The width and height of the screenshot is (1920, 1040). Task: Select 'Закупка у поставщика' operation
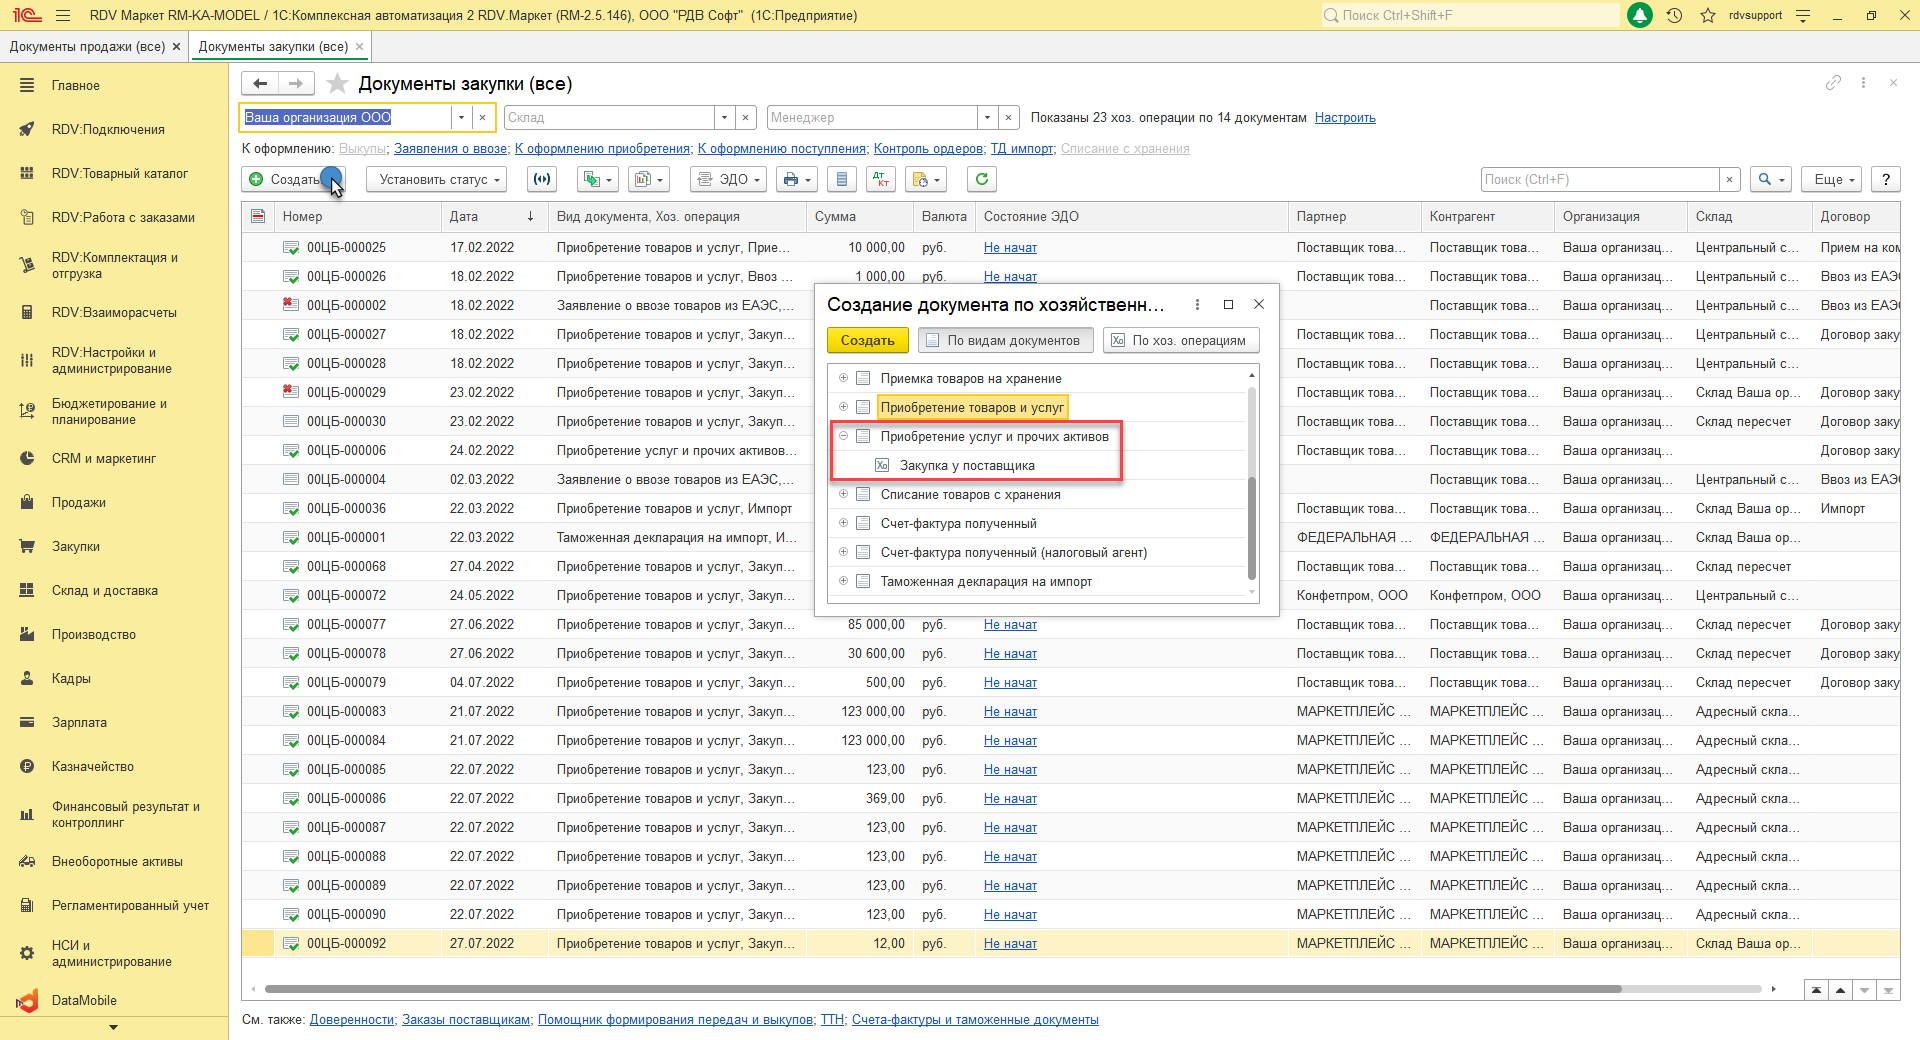point(966,465)
